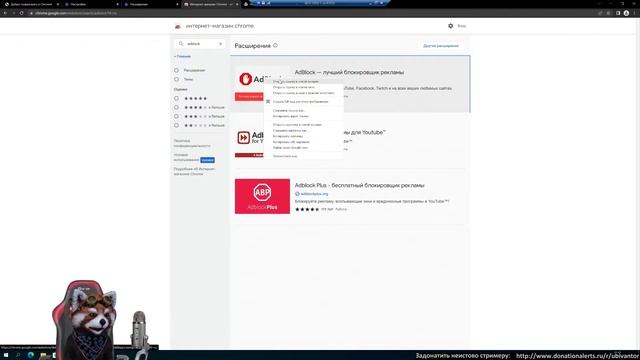Click the padlock icon in address bar
This screenshot has width=640, height=360.
pos(31,13)
